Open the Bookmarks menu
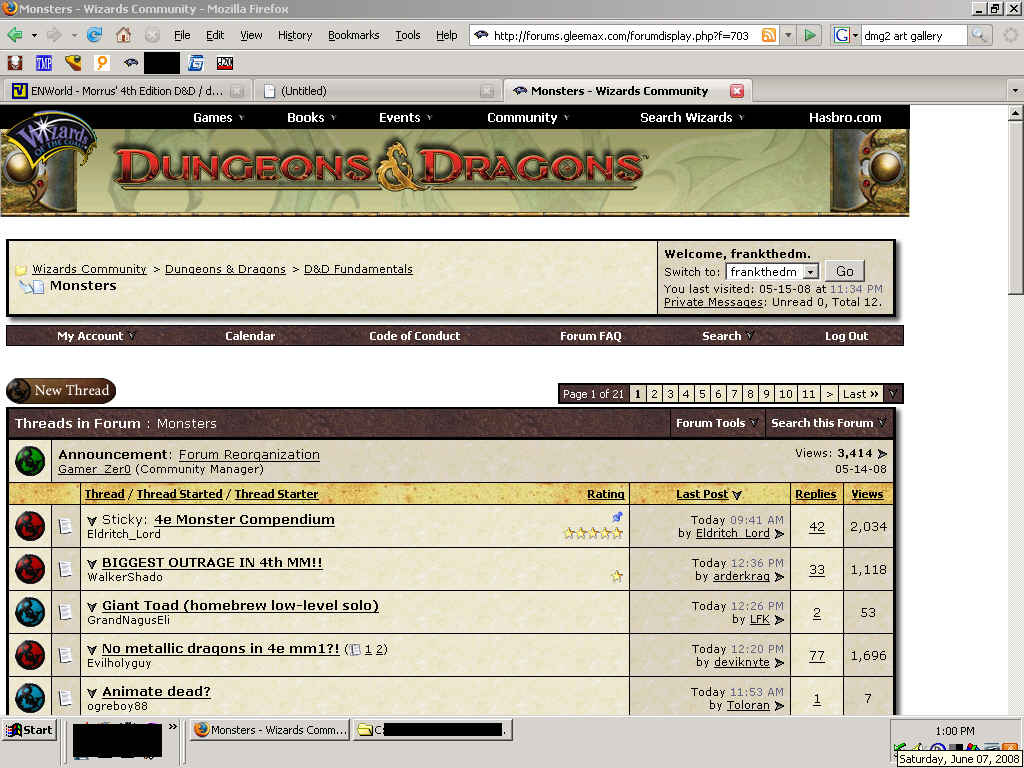This screenshot has width=1024, height=768. 353,35
